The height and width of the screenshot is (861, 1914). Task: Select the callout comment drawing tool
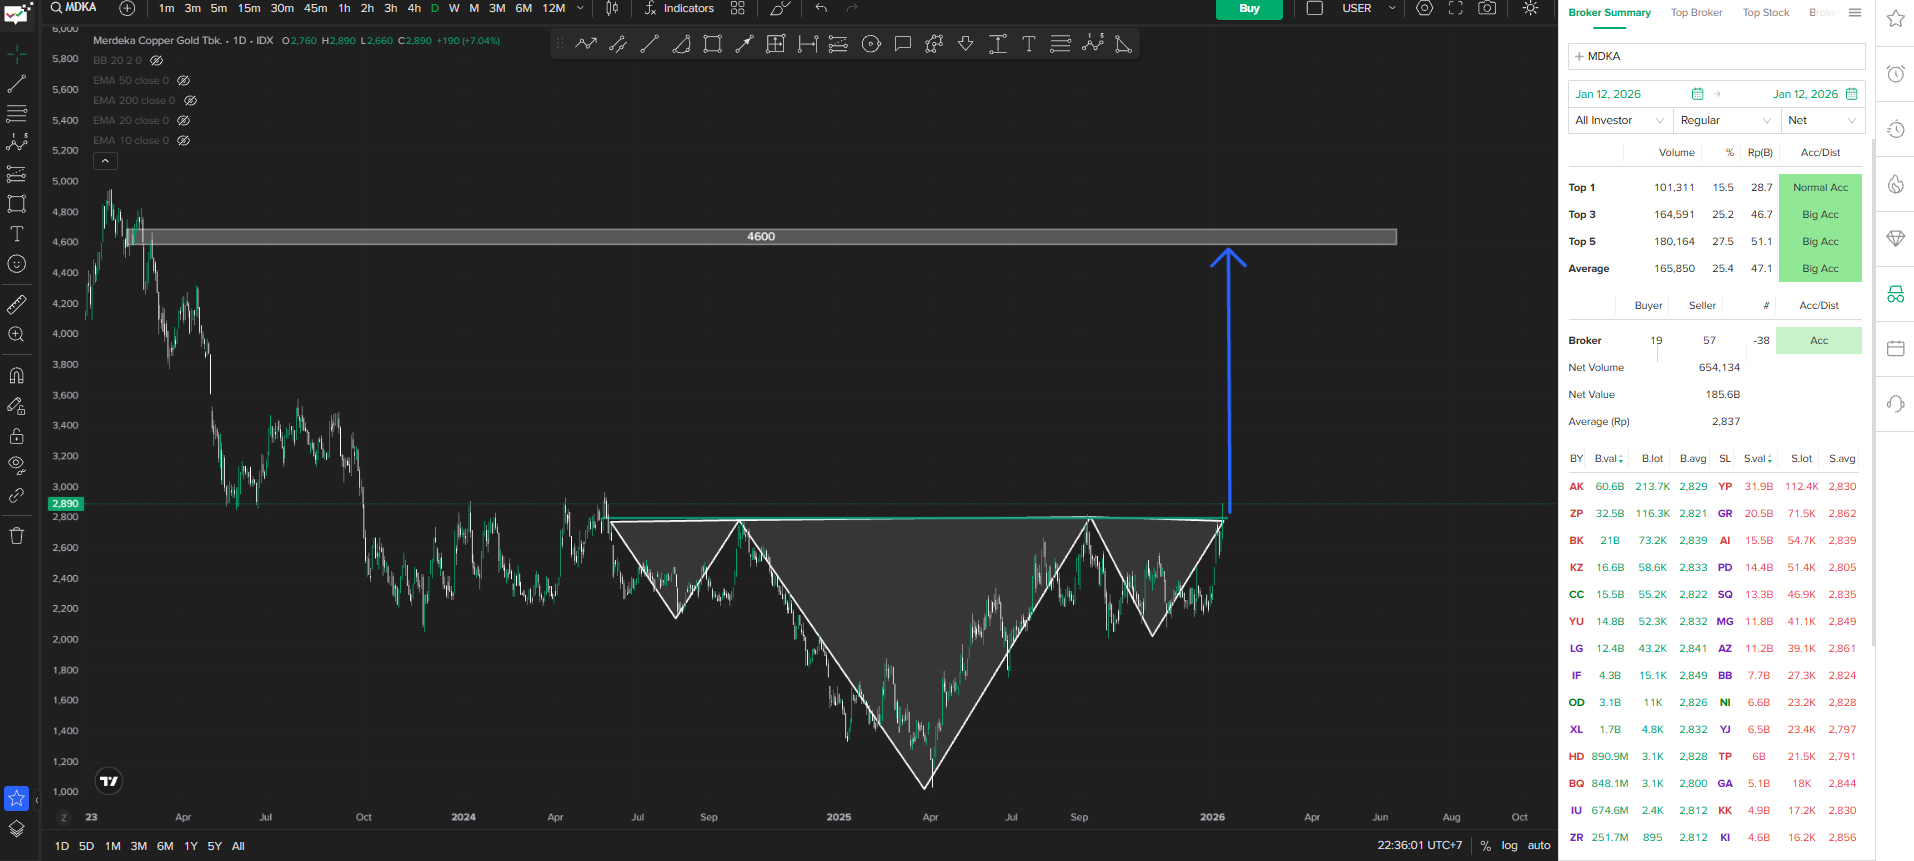coord(903,44)
